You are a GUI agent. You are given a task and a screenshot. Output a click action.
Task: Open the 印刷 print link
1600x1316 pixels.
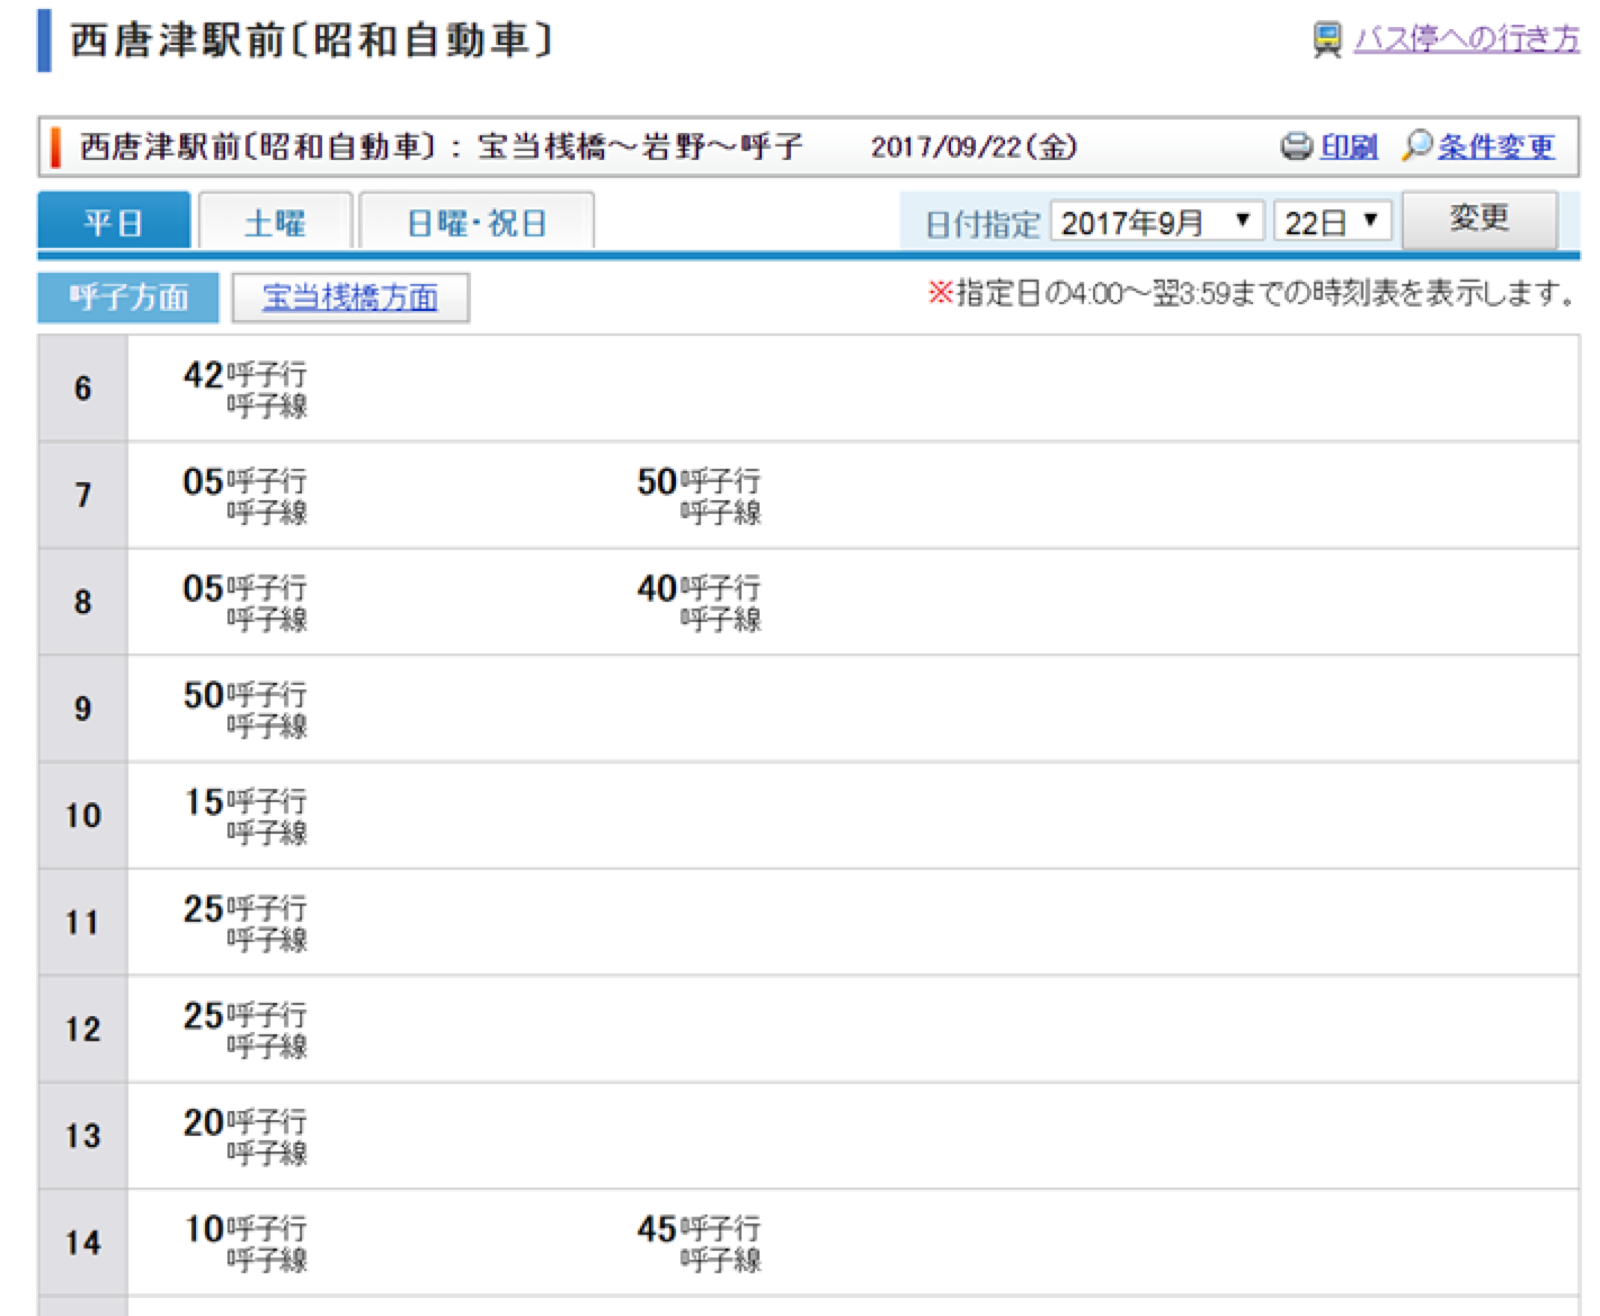tap(1349, 147)
